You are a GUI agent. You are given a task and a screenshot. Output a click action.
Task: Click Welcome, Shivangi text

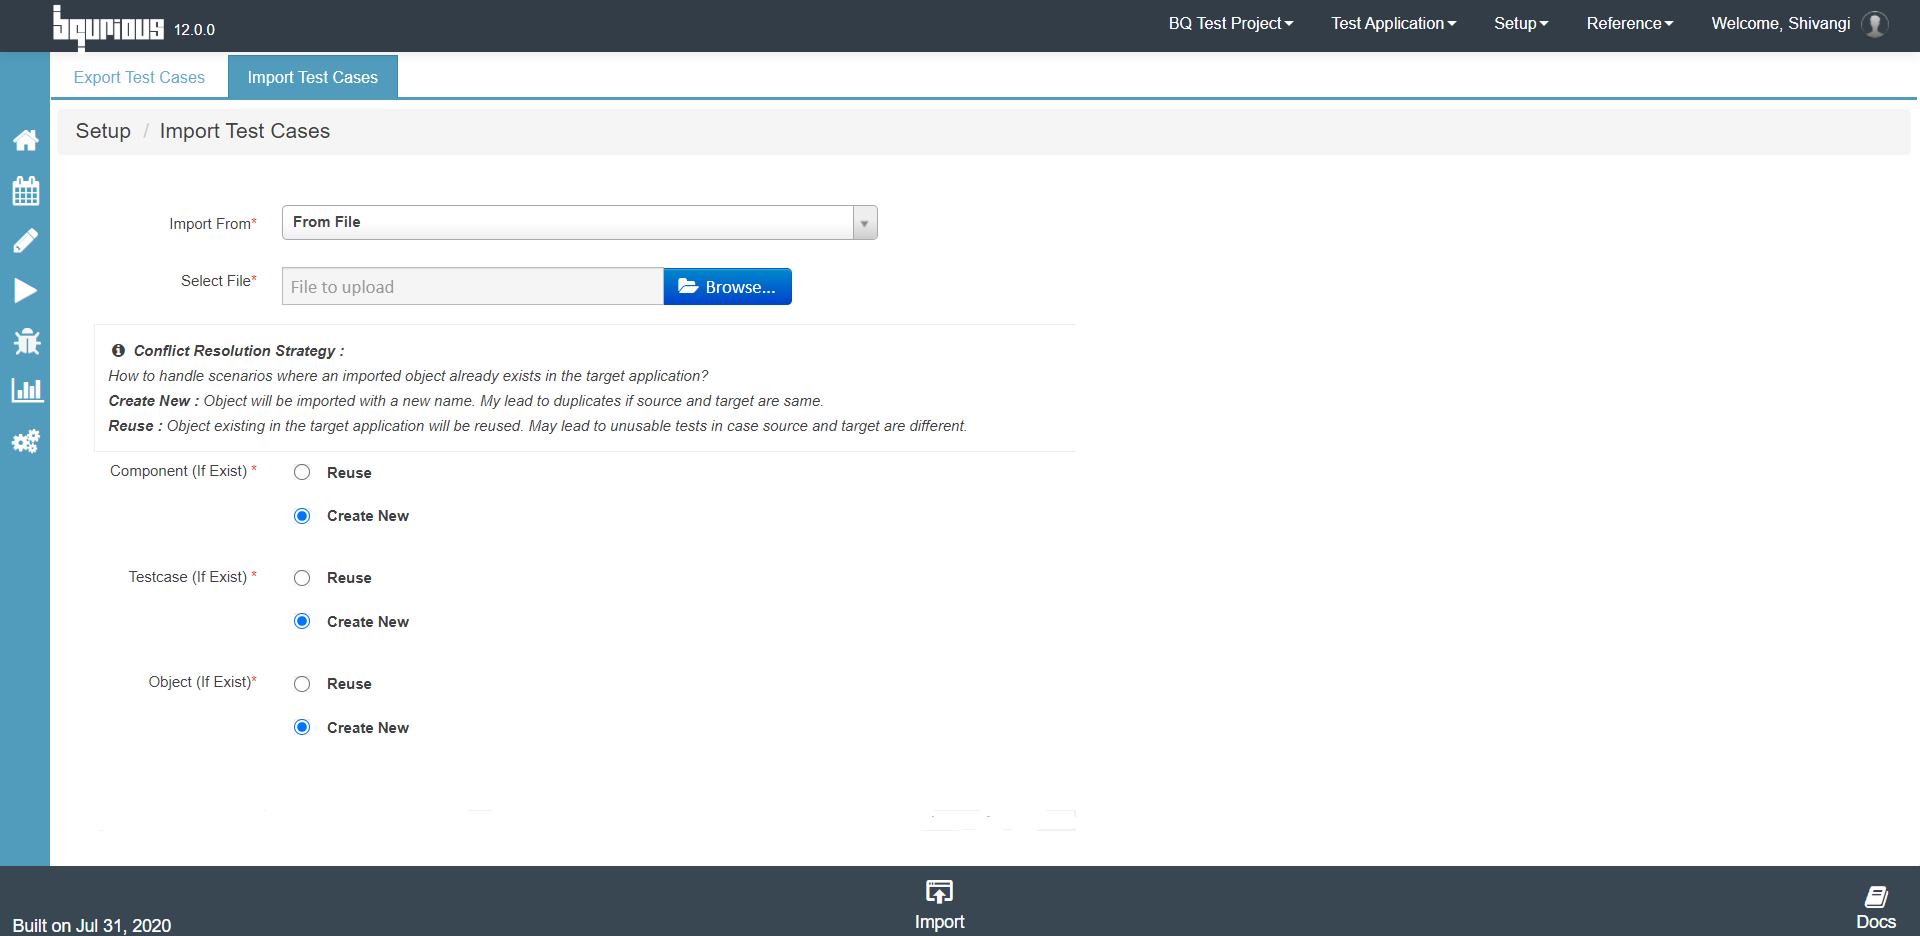1781,23
